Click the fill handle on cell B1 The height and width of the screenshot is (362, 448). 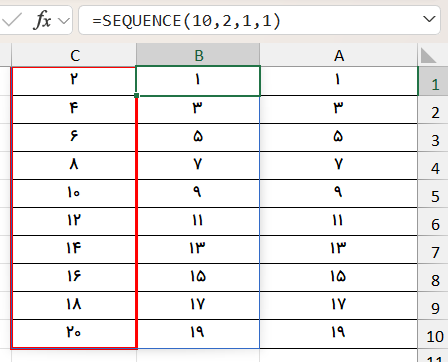[x=136, y=96]
